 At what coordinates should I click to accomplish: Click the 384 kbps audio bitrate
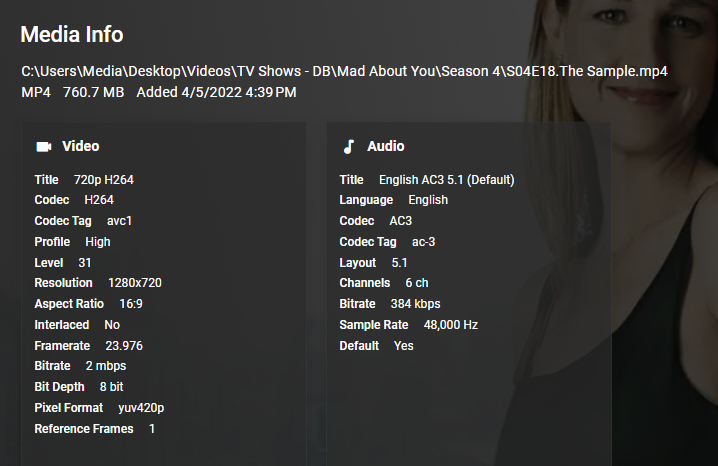[416, 304]
